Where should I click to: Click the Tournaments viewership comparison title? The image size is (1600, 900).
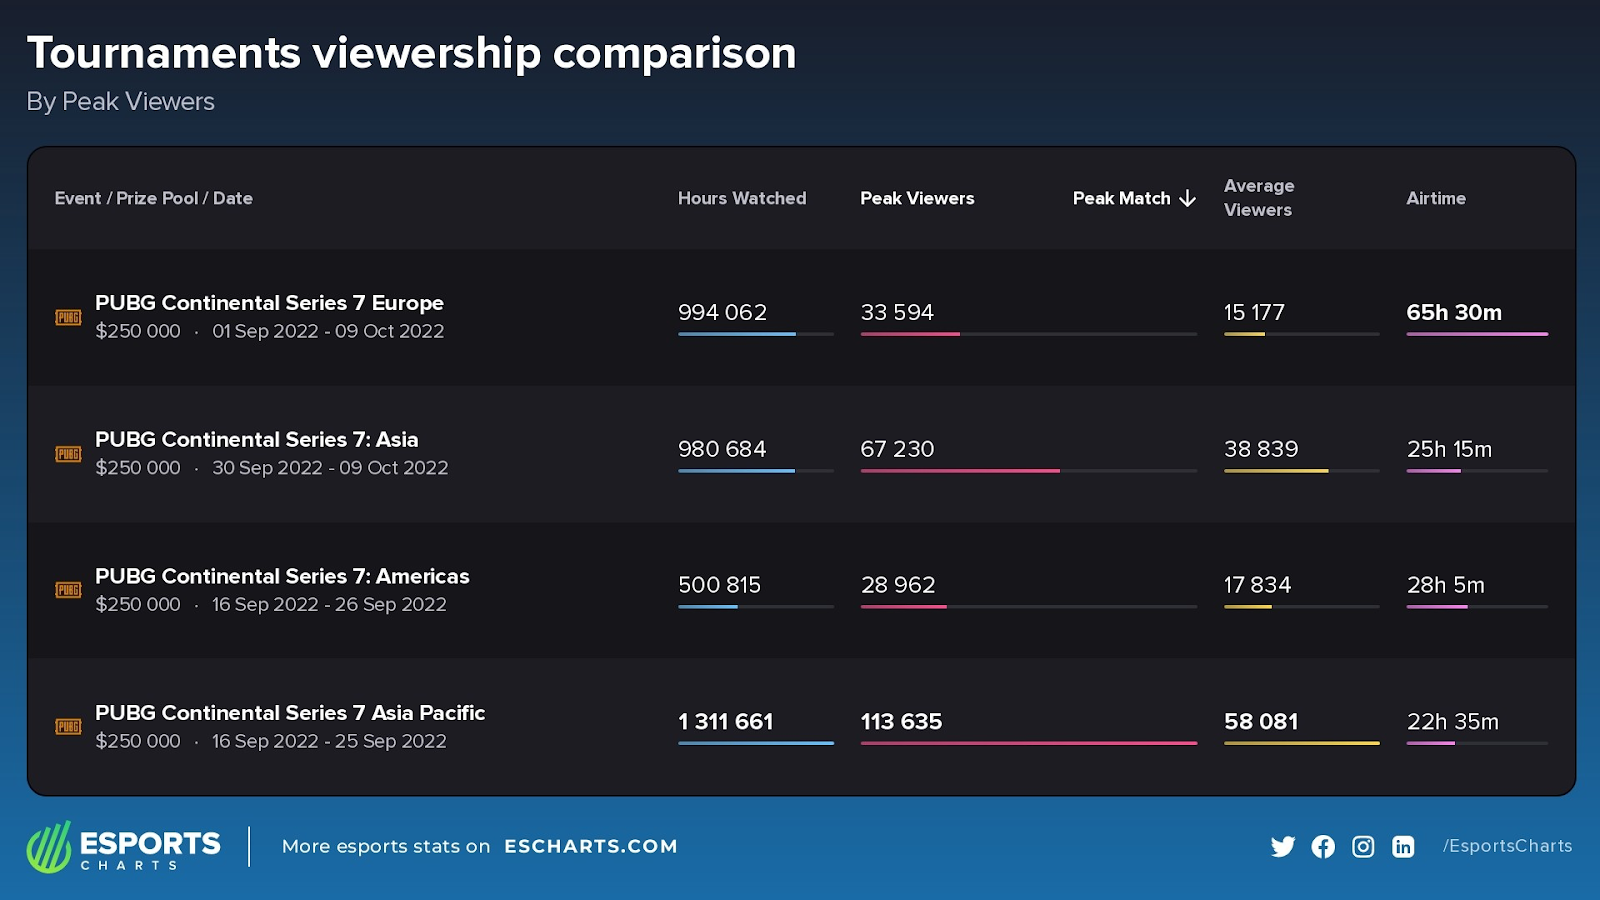click(x=412, y=53)
